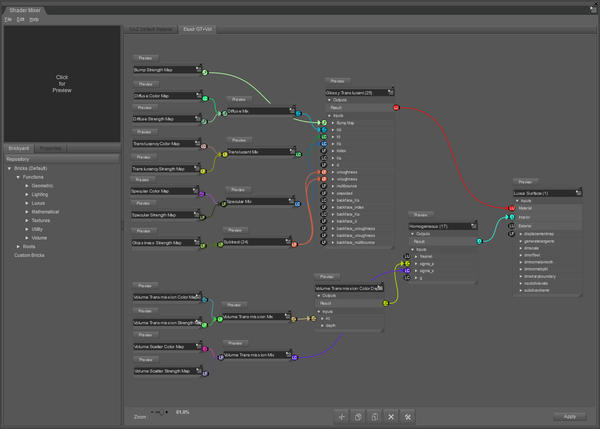Screen dimensions: 600x429
Task: Collapse the Functions tree node
Action: (18, 177)
